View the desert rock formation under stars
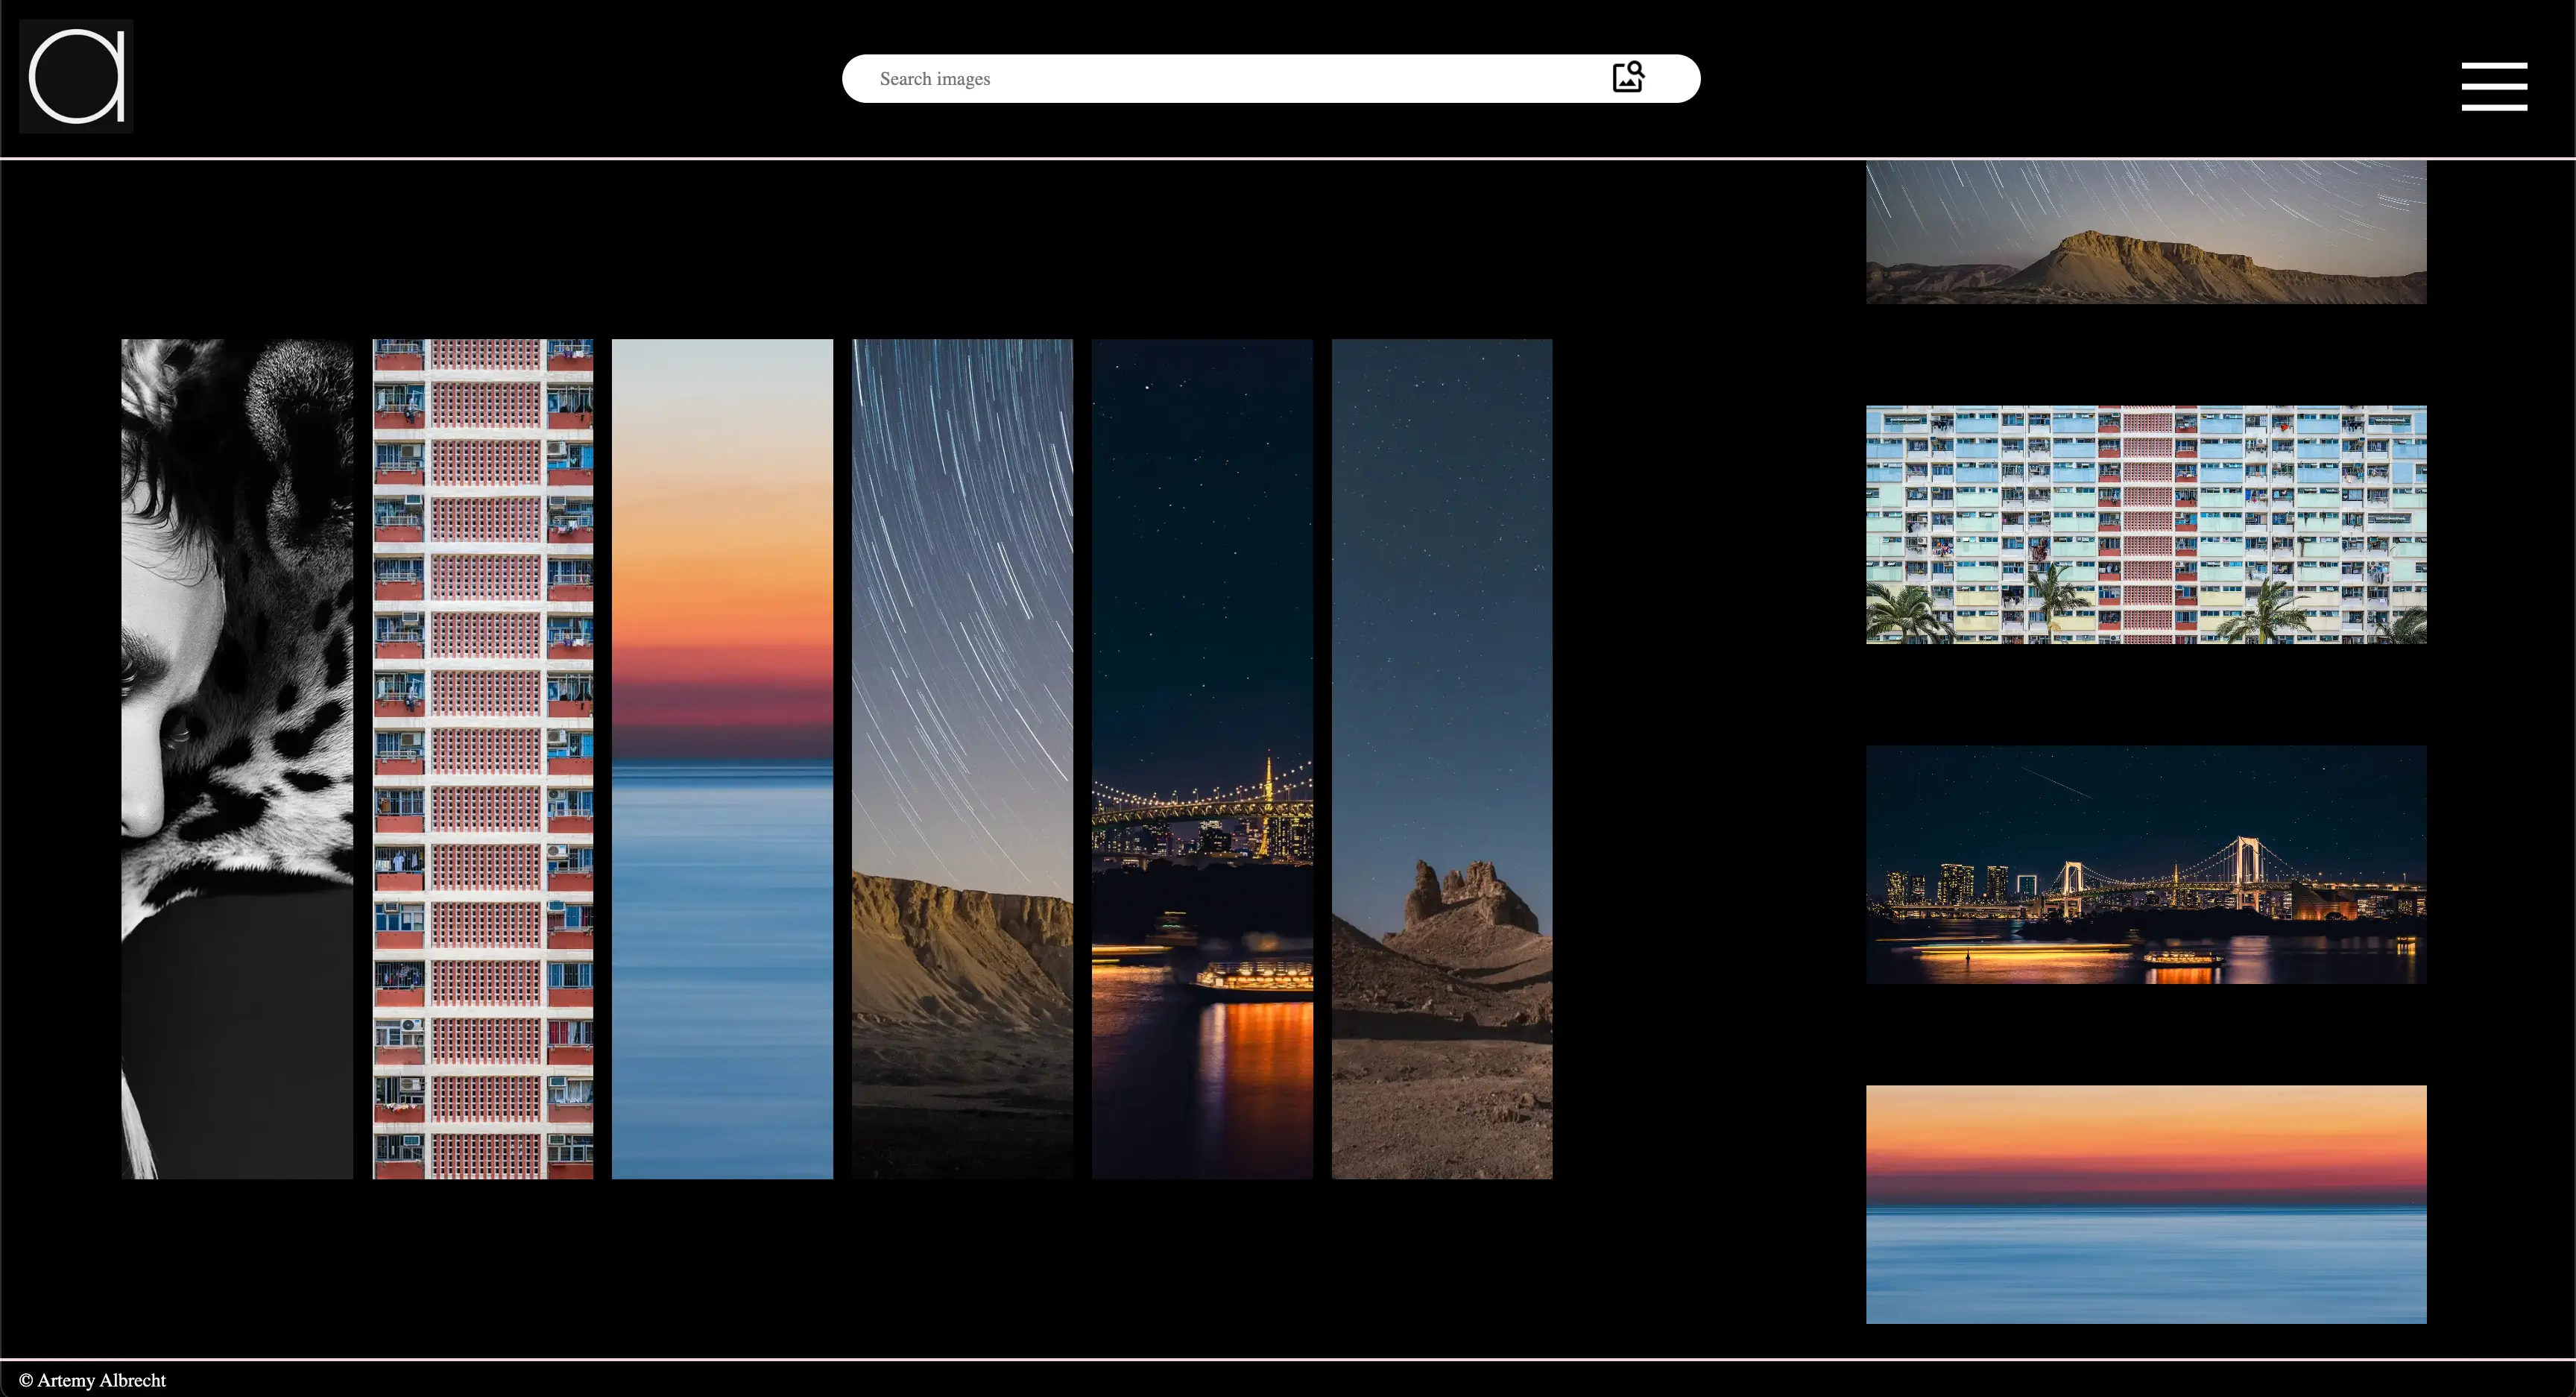 (x=1441, y=758)
